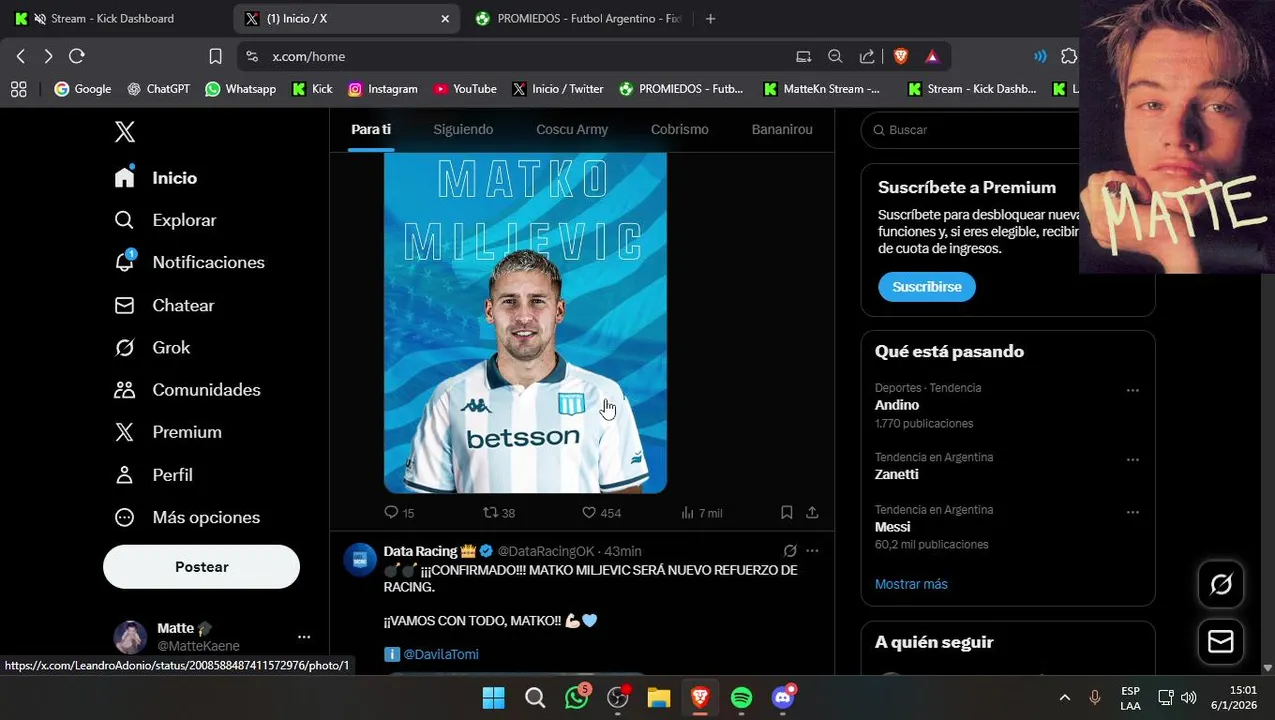Image resolution: width=1275 pixels, height=720 pixels.
Task: Click the X logo in the sidebar
Action: 124,131
